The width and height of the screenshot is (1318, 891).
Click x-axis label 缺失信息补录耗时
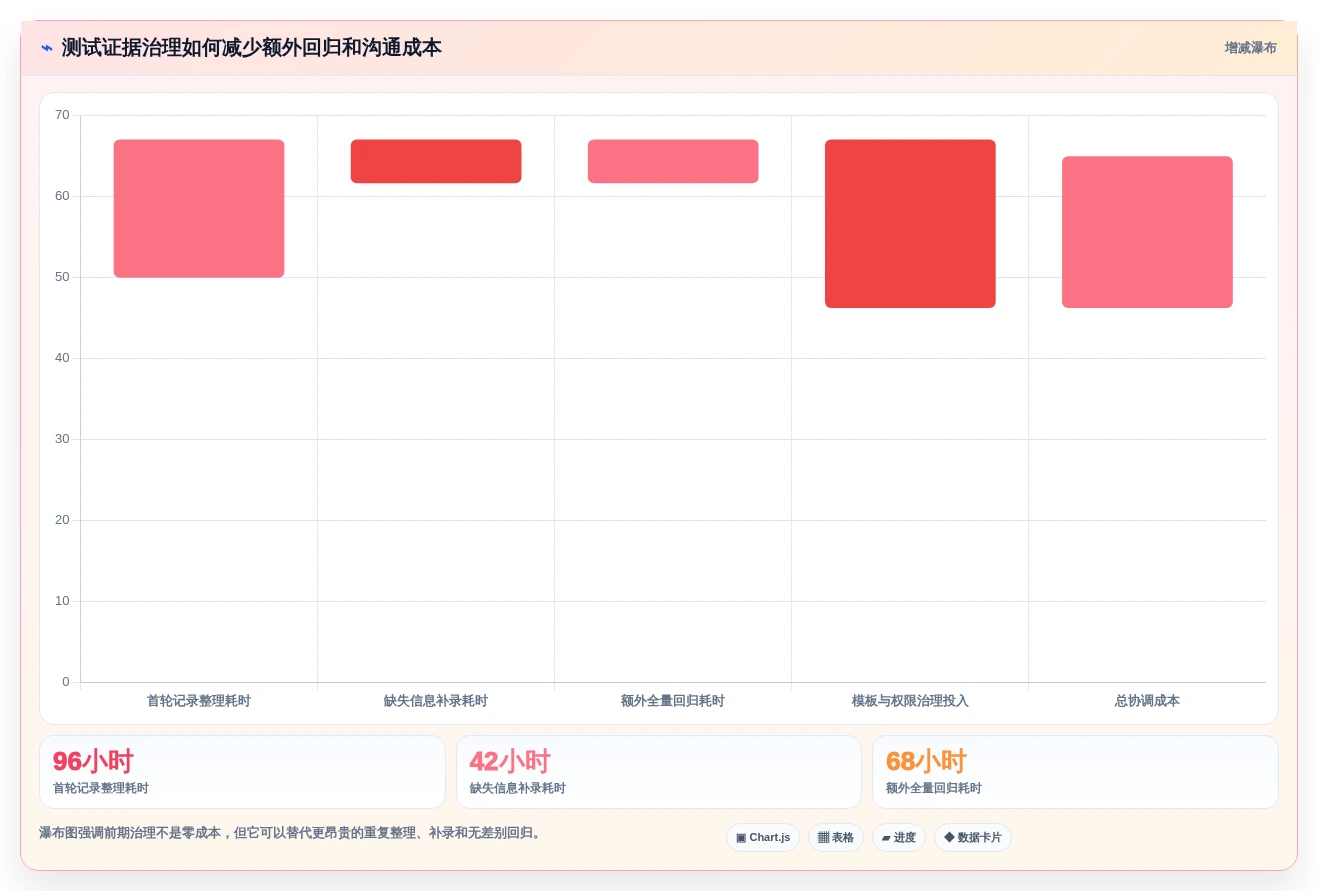coord(436,701)
